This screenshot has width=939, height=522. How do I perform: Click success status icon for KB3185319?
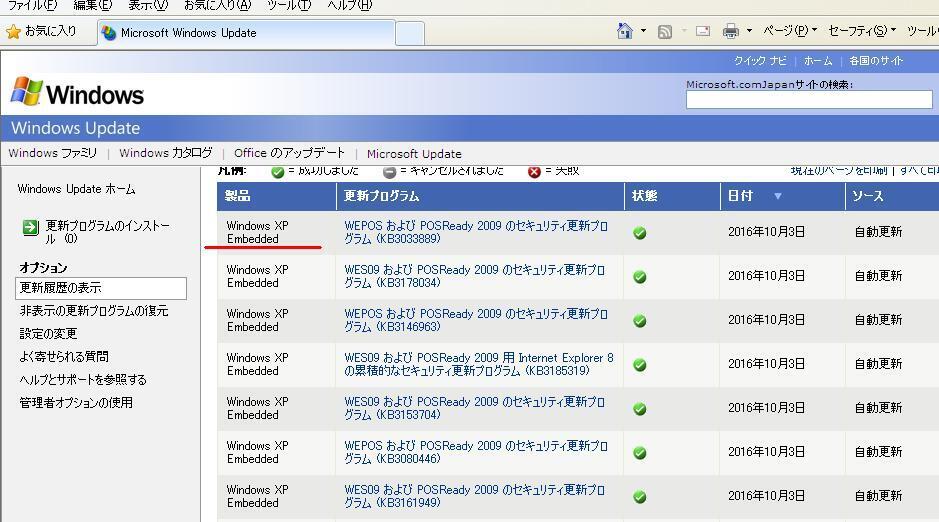(640, 365)
